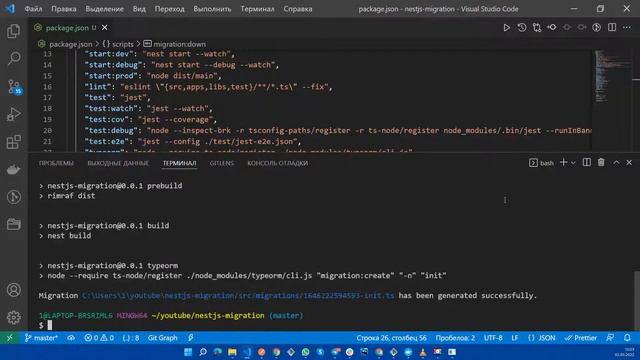Click the Prettier status bar item
This screenshot has height=360, width=640.
pyautogui.click(x=581, y=338)
